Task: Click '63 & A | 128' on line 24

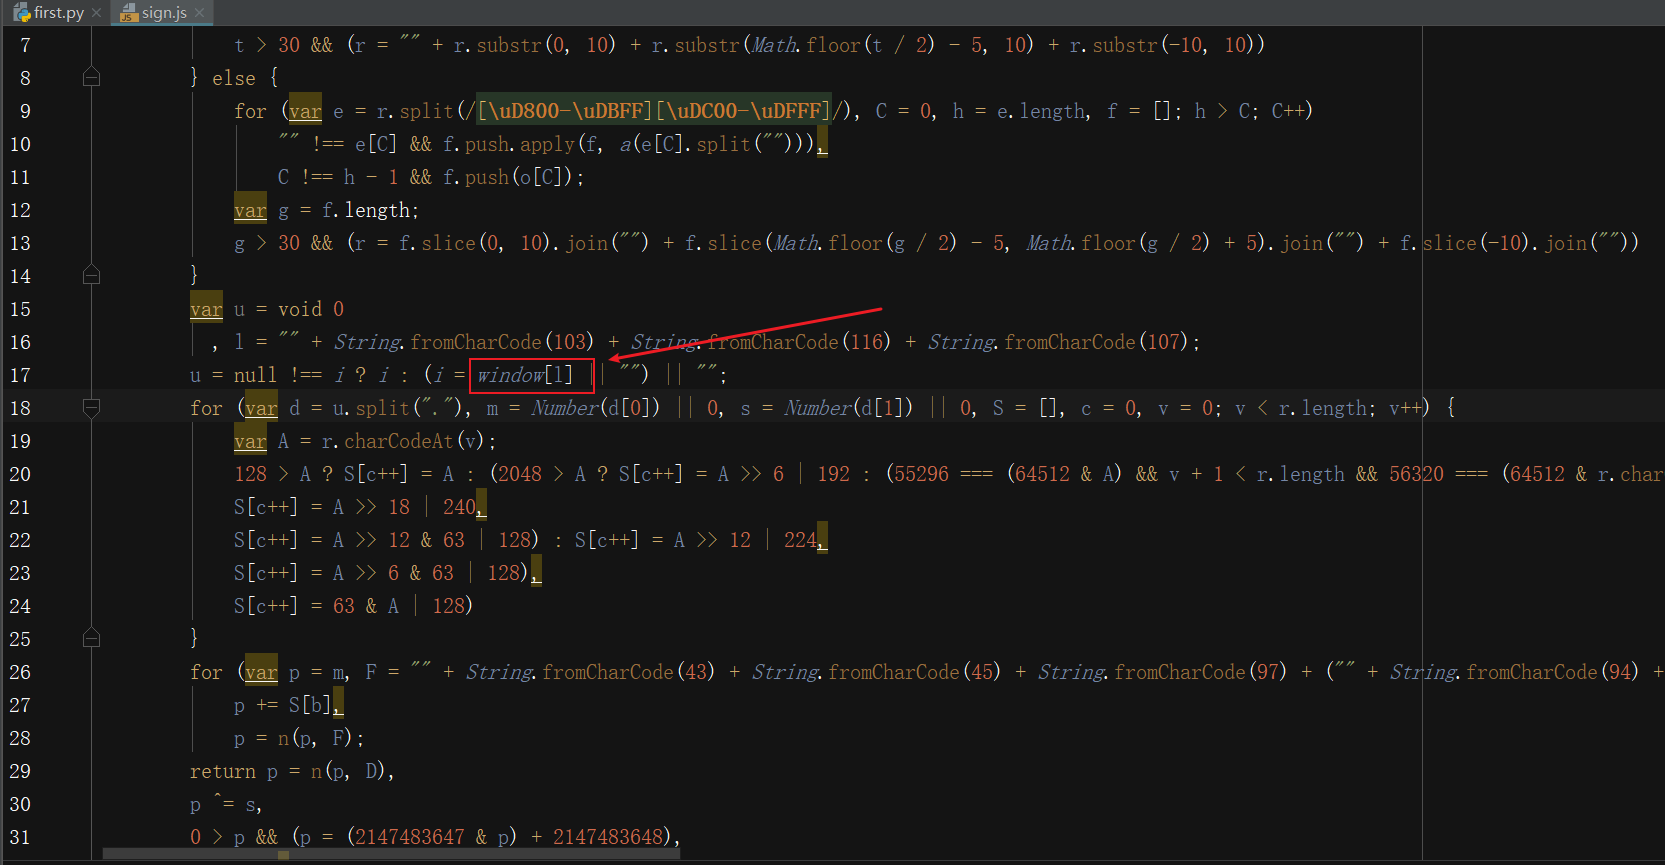Action: [399, 606]
